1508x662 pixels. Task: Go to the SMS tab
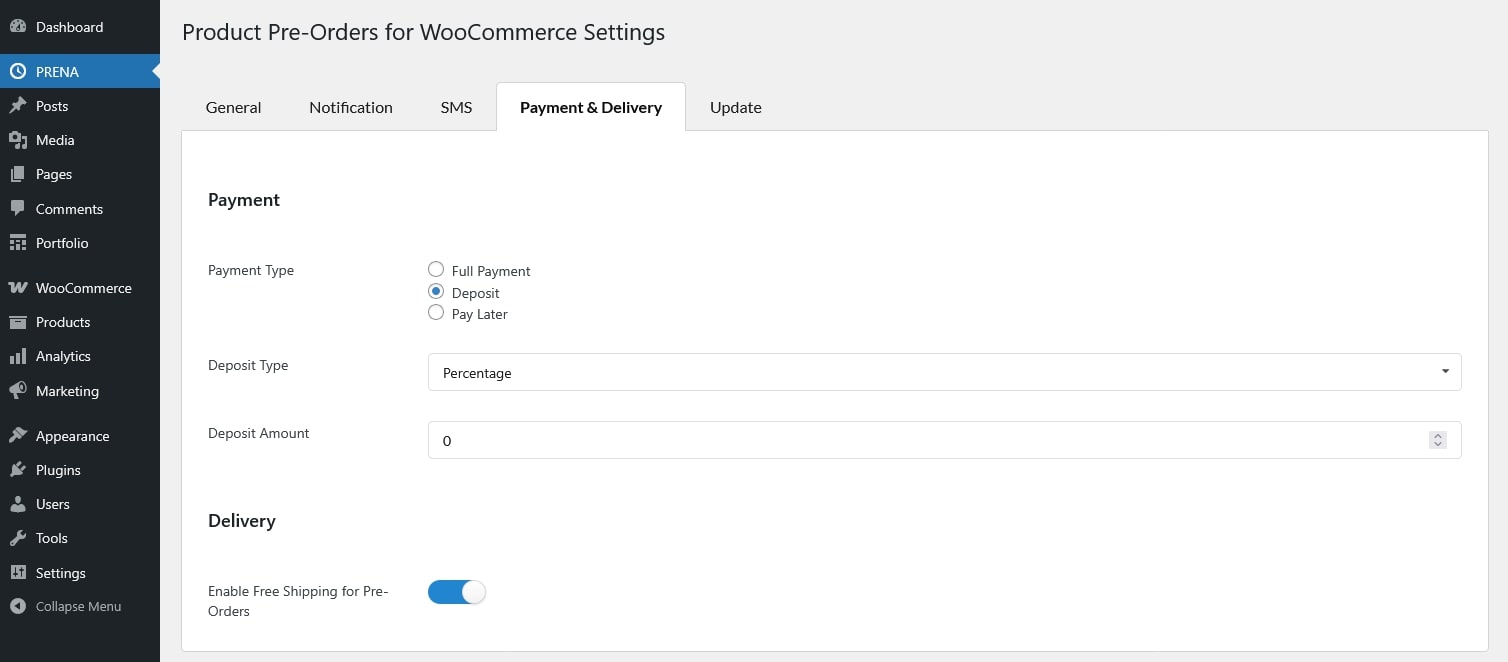[456, 107]
